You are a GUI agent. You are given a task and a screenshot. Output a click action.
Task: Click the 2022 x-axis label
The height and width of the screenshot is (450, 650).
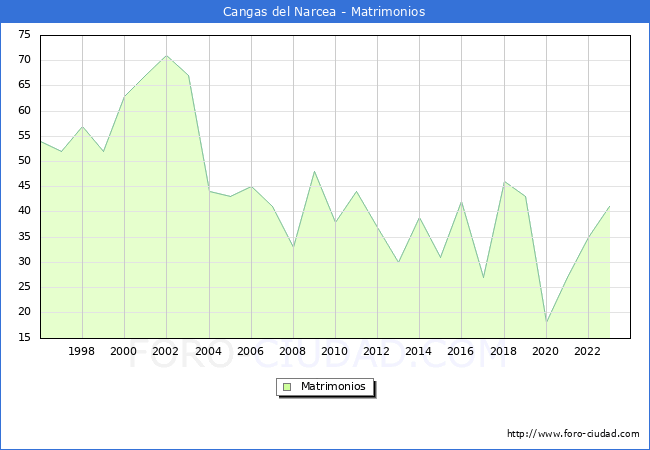tap(588, 351)
